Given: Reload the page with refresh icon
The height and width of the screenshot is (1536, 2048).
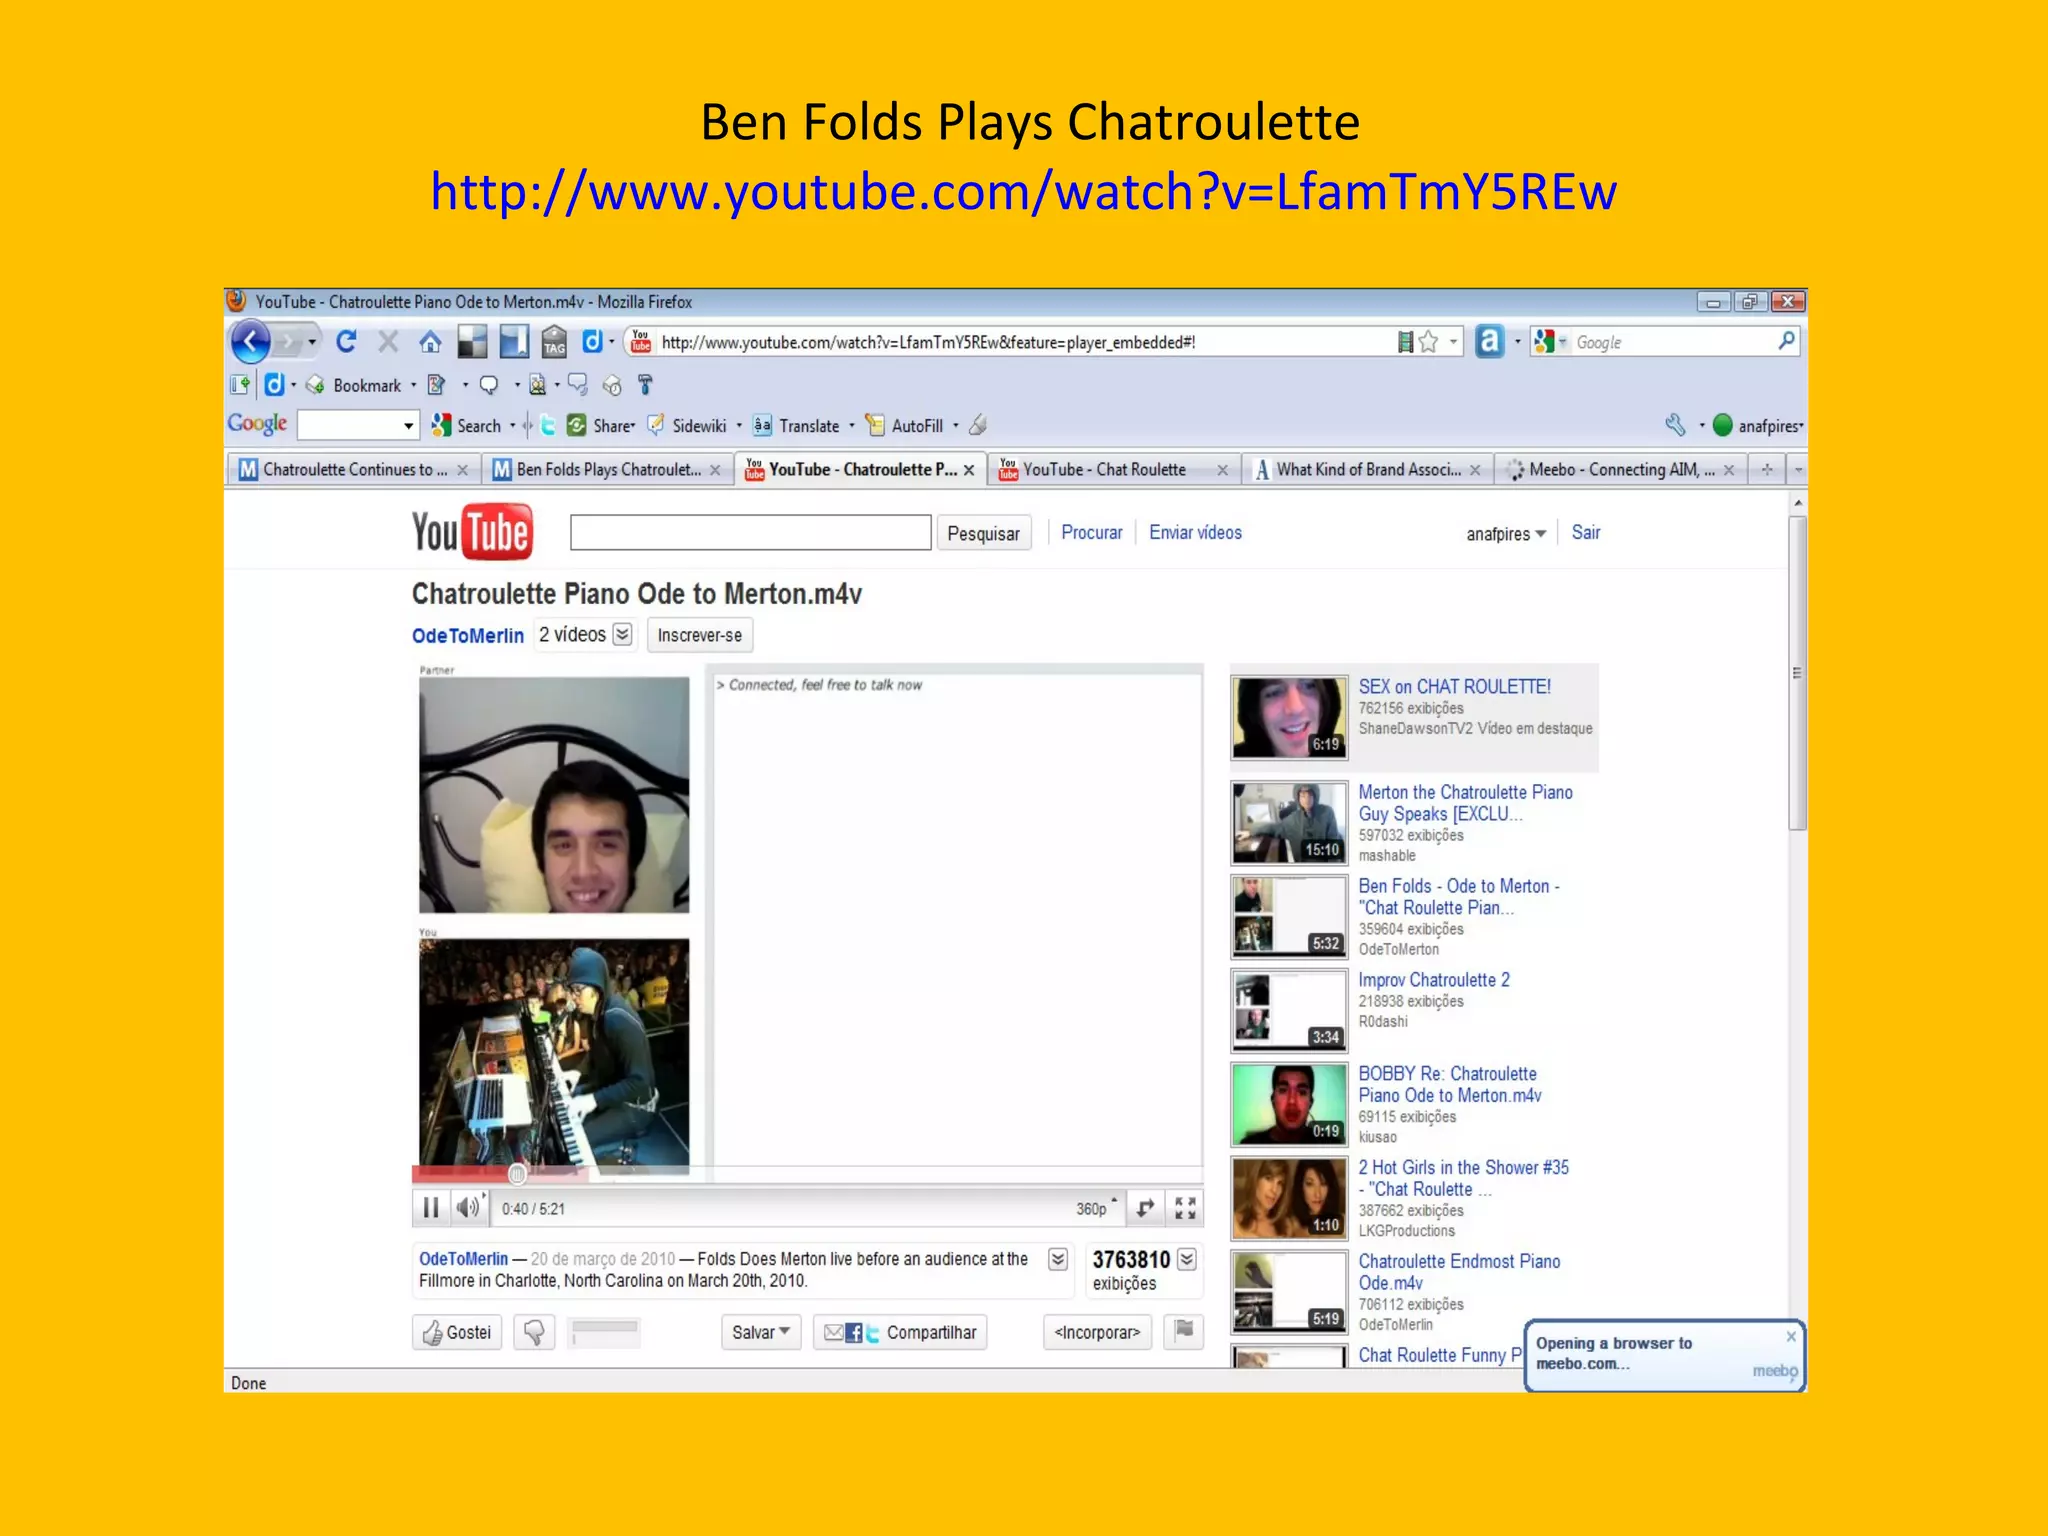Looking at the screenshot, I should (346, 342).
